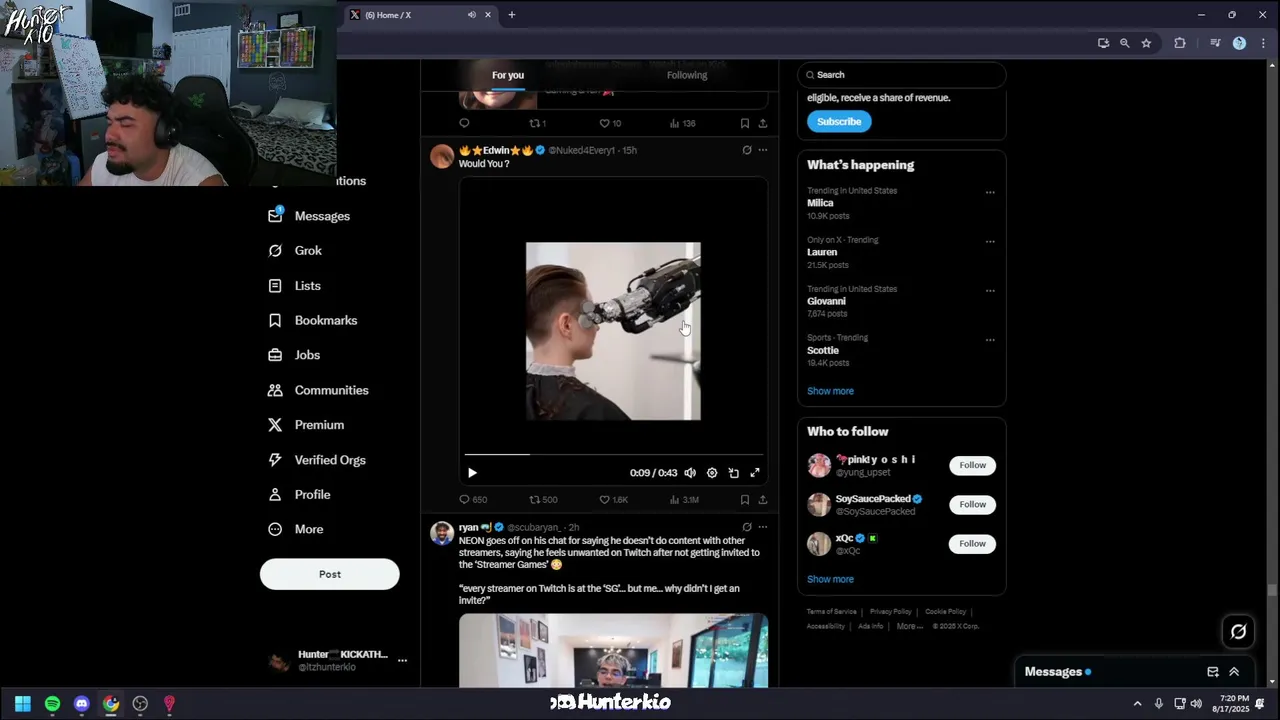The width and height of the screenshot is (1280, 720).
Task: Open video playback settings gear
Action: click(x=712, y=473)
